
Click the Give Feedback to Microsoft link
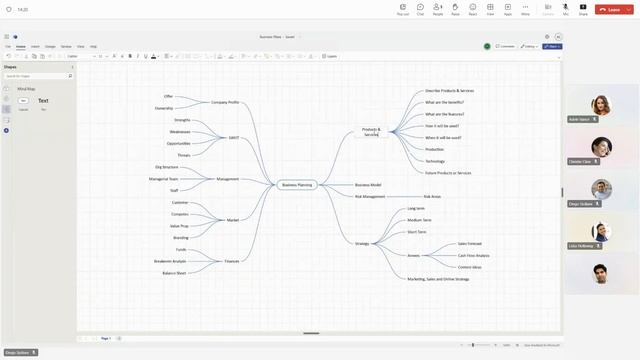point(542,345)
